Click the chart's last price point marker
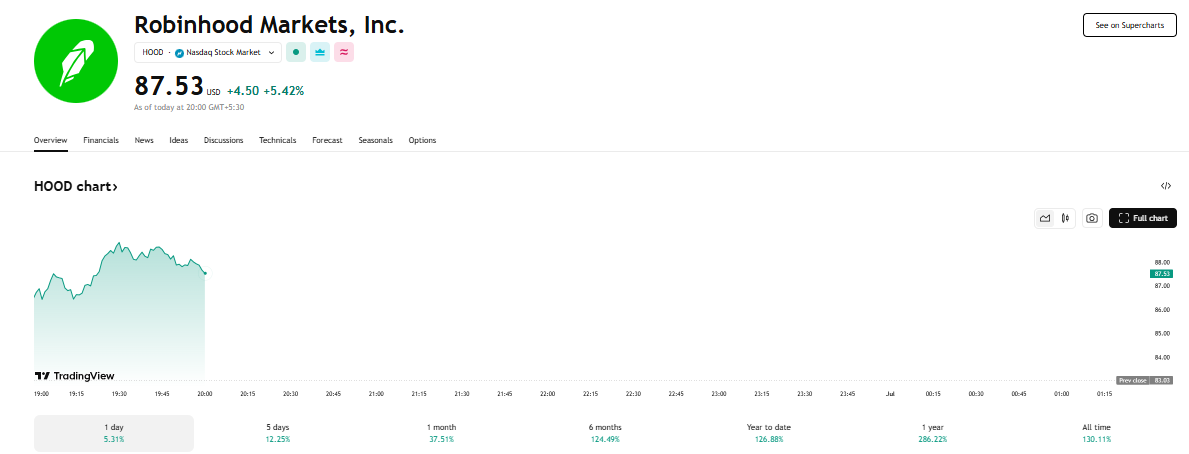The image size is (1189, 454). tap(205, 273)
